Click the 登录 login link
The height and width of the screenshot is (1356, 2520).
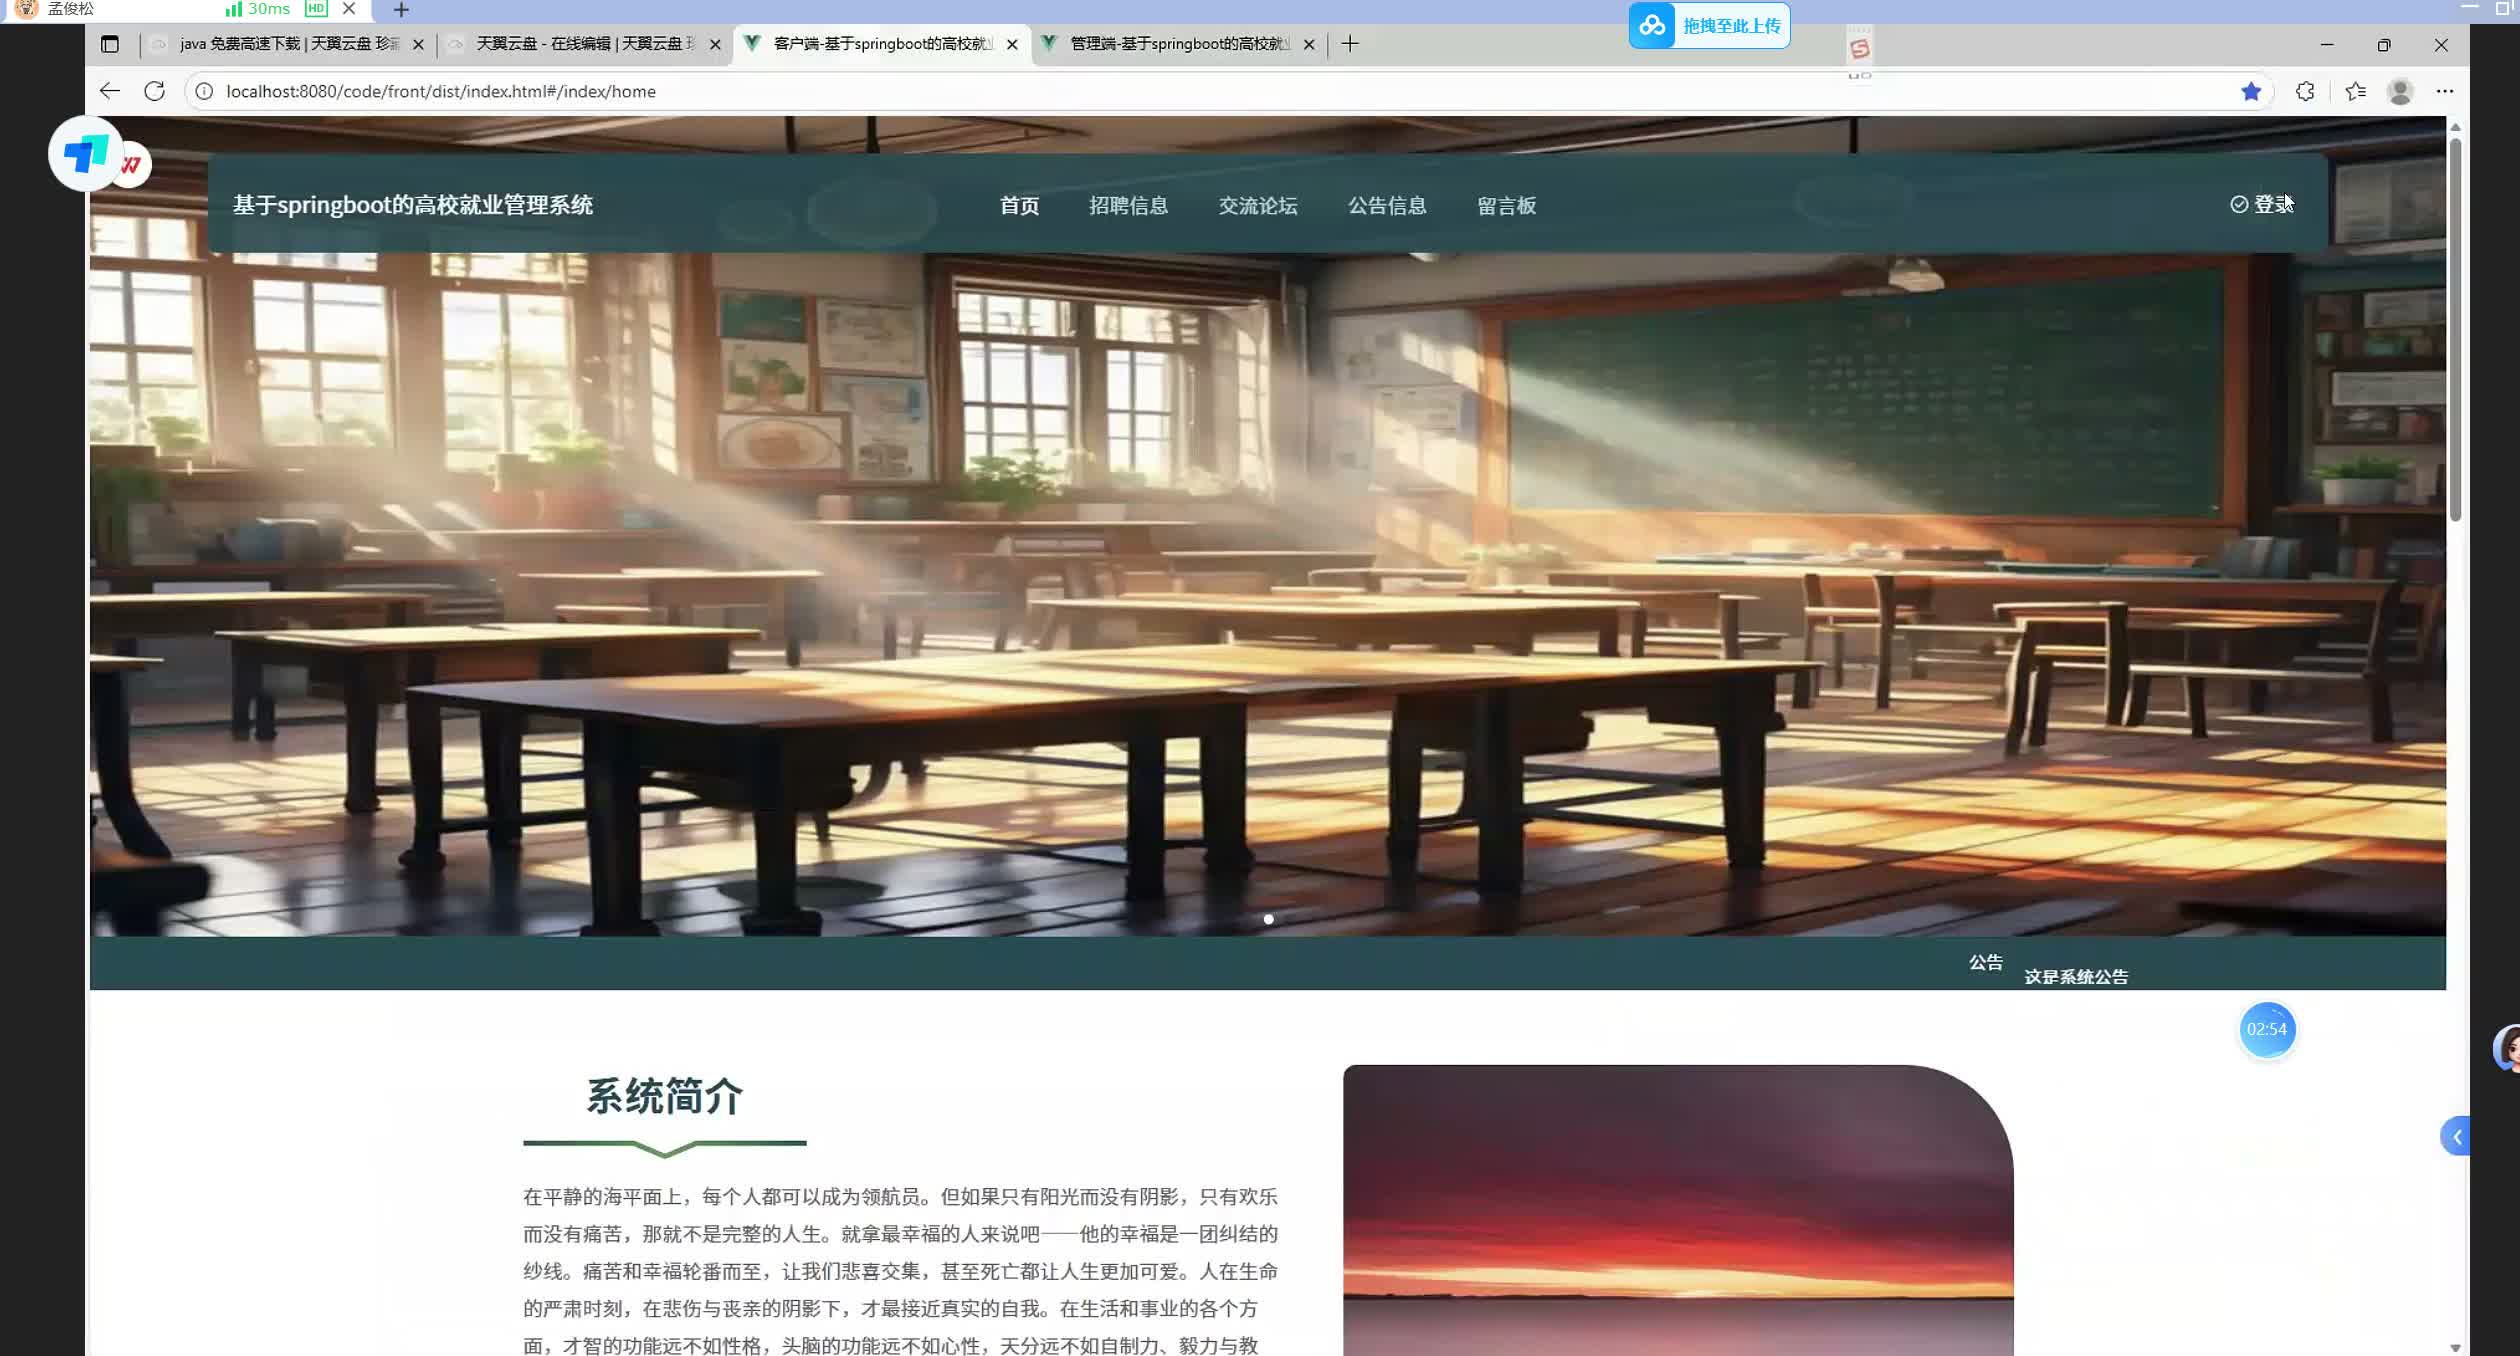(x=2263, y=204)
